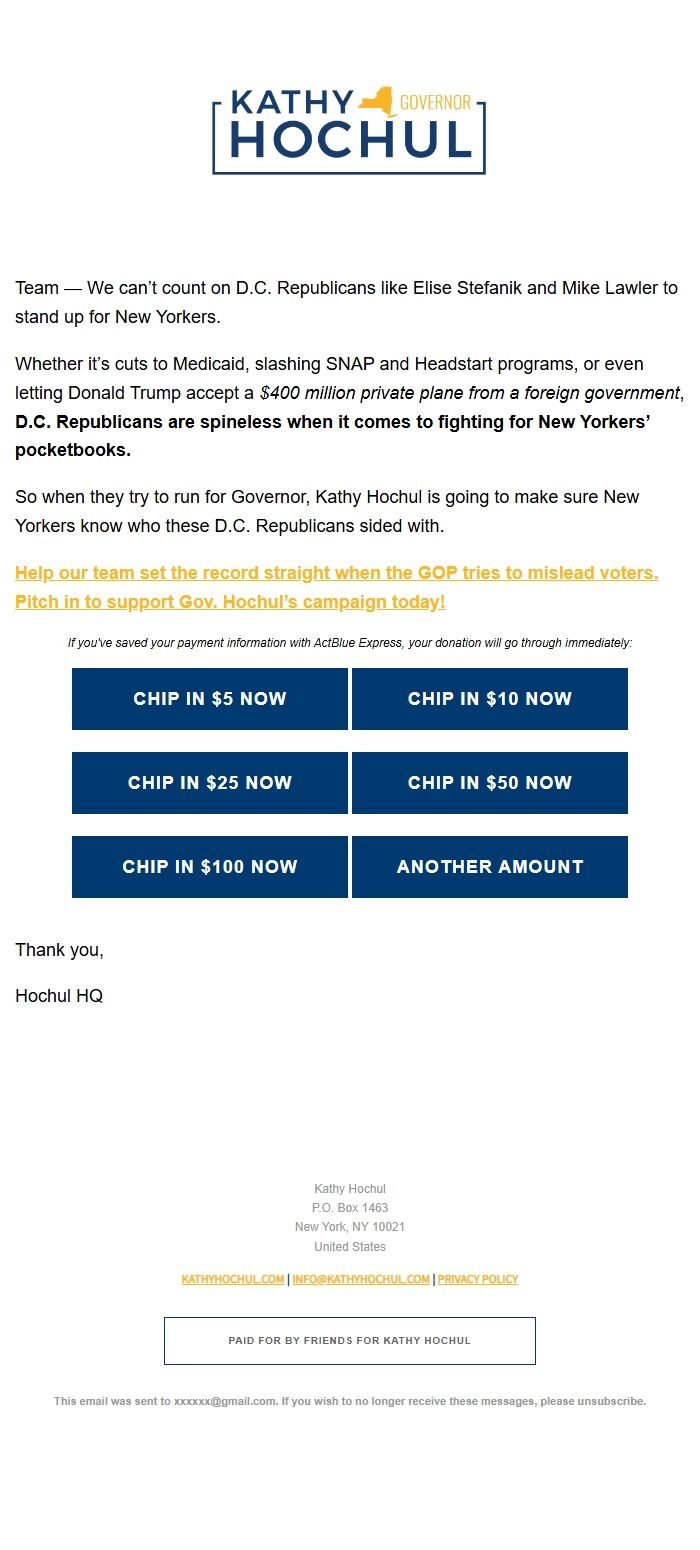Click the unsubscribe link in the footer
The image size is (700, 1550).
point(610,1402)
